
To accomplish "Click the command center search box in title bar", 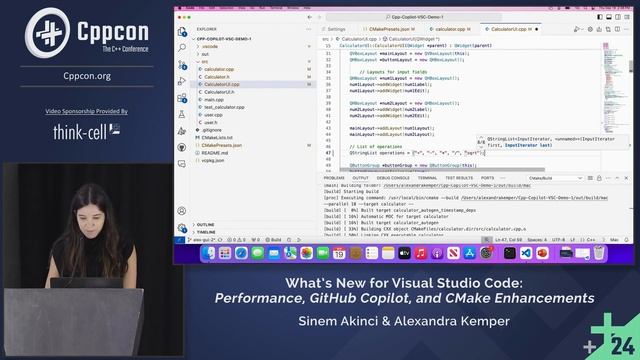I will point(414,17).
